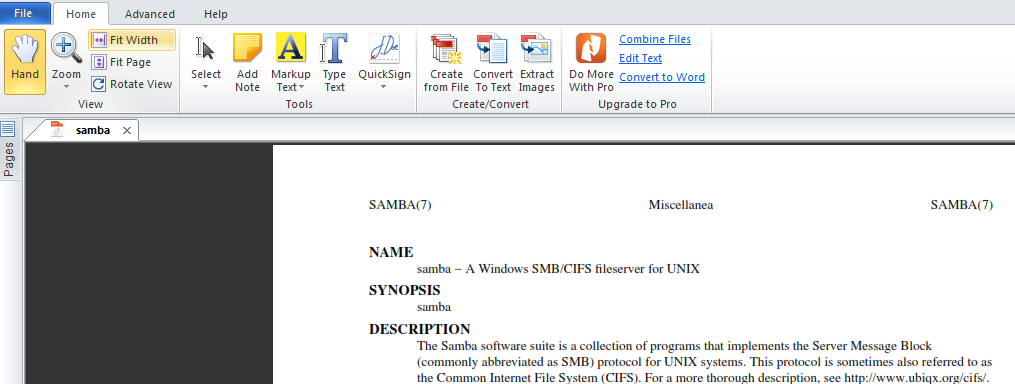This screenshot has height=384, width=1015.
Task: Click the Miscellanea header text
Action: pyautogui.click(x=681, y=205)
